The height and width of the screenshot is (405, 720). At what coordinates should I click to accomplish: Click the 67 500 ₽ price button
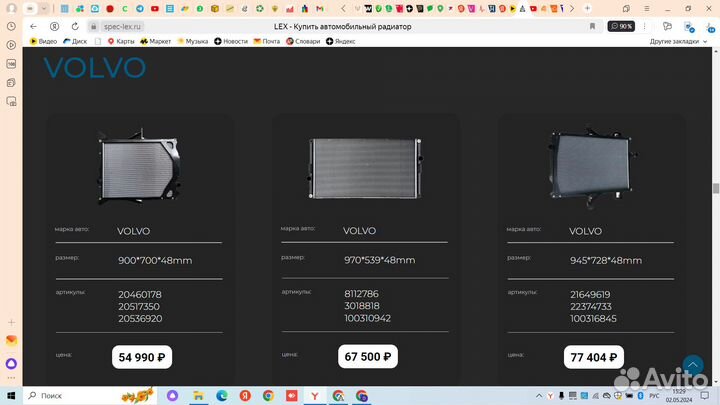click(x=368, y=357)
